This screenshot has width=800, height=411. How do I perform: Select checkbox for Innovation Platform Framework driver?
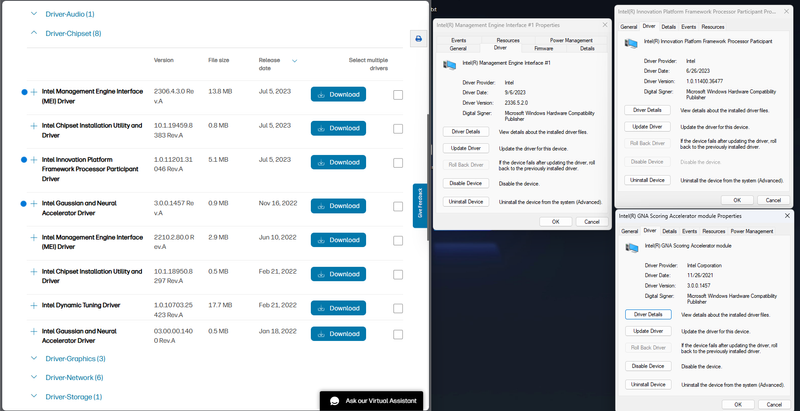[x=398, y=163]
